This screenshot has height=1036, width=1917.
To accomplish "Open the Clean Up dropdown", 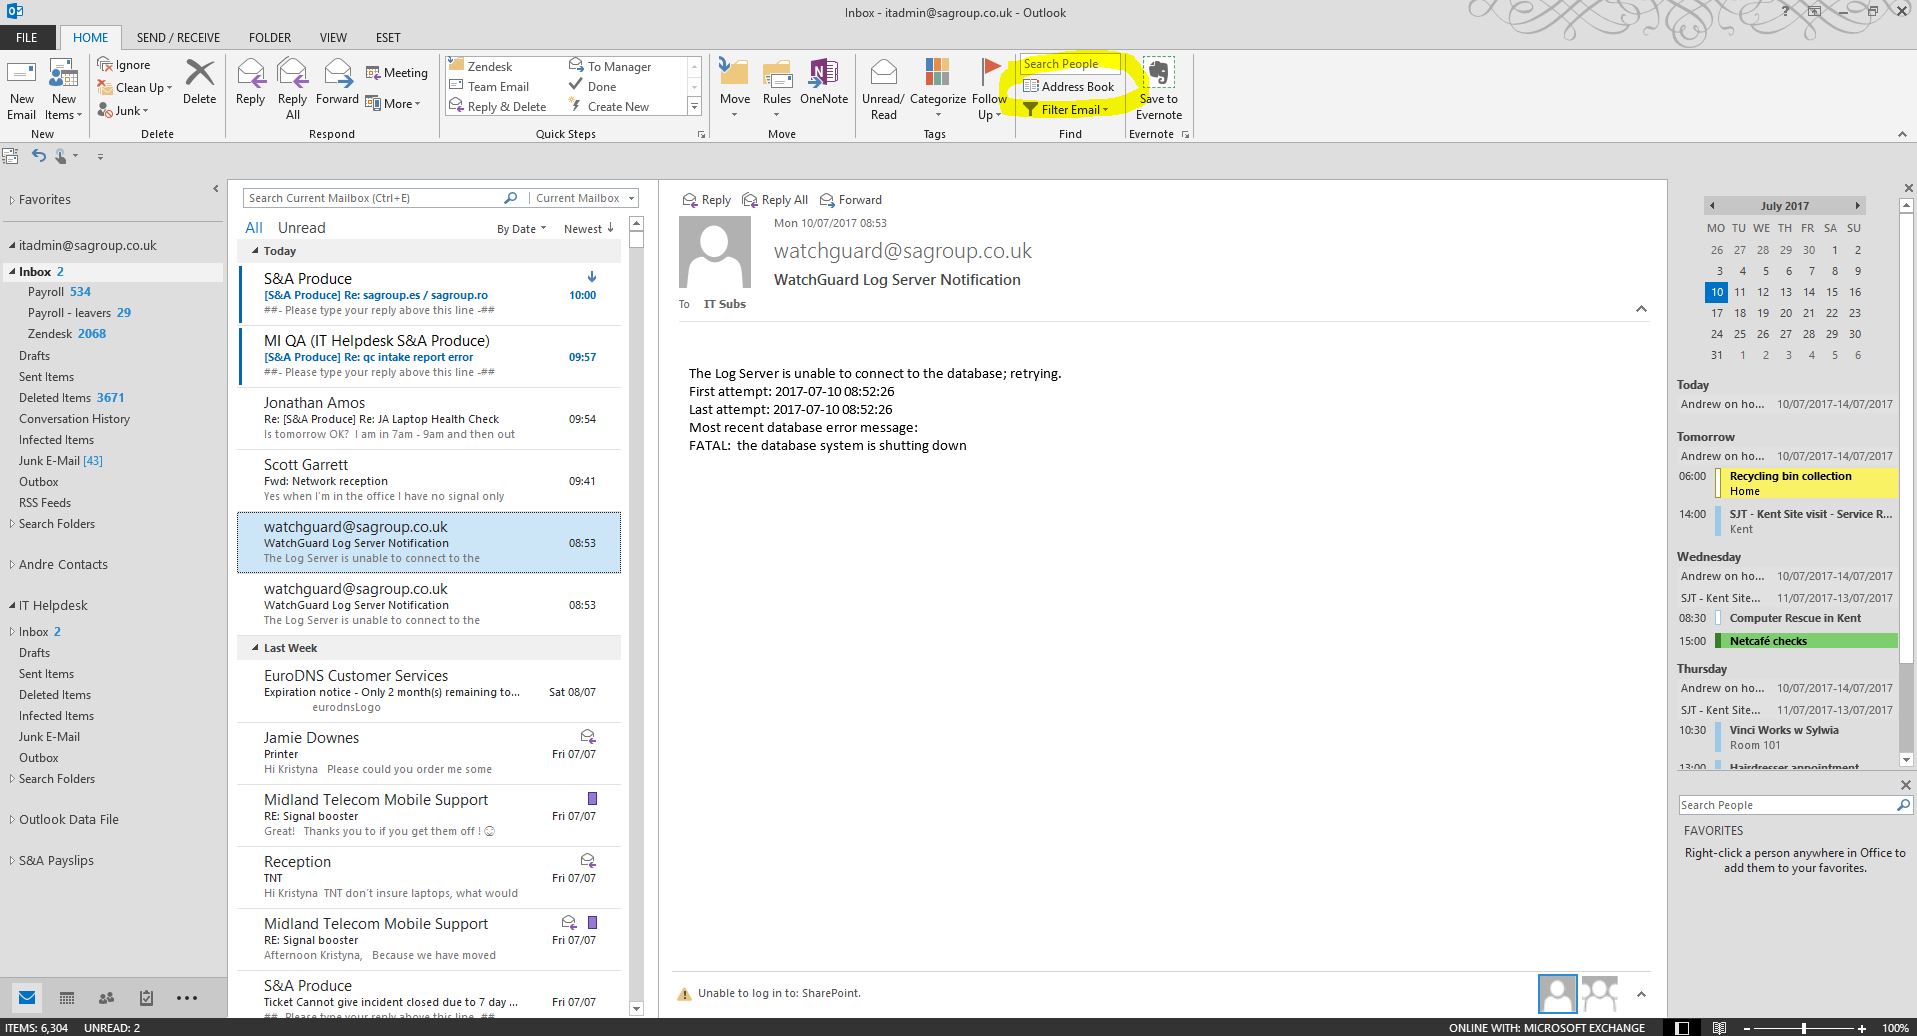I will 135,87.
